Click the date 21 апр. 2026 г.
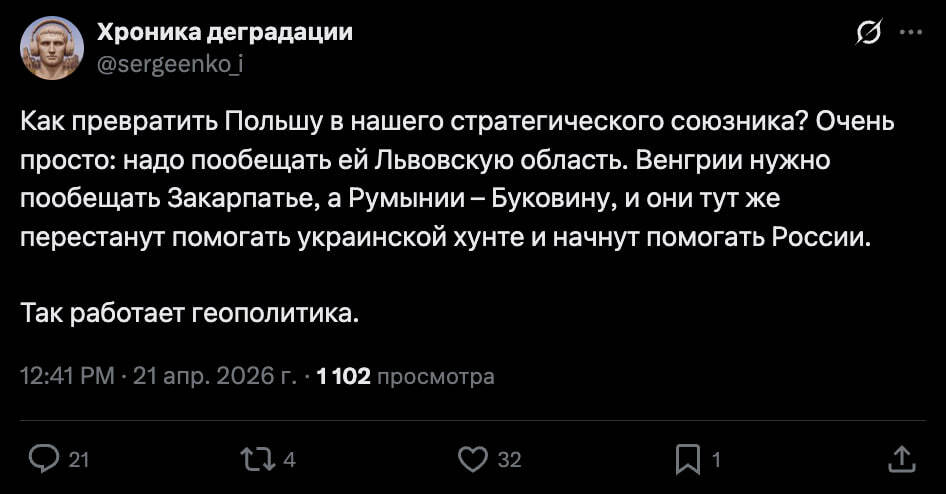This screenshot has height=494, width=946. [x=212, y=377]
